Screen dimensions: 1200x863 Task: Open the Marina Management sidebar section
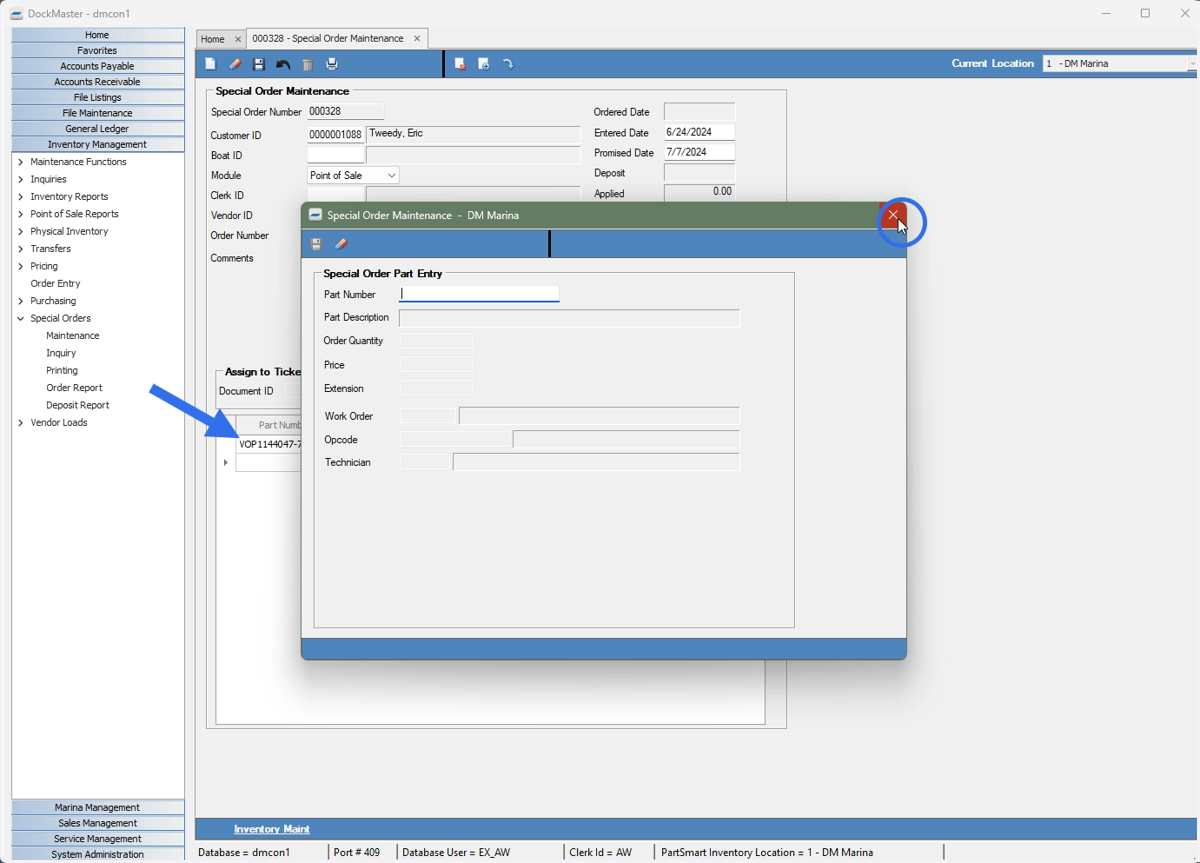pyautogui.click(x=98, y=807)
